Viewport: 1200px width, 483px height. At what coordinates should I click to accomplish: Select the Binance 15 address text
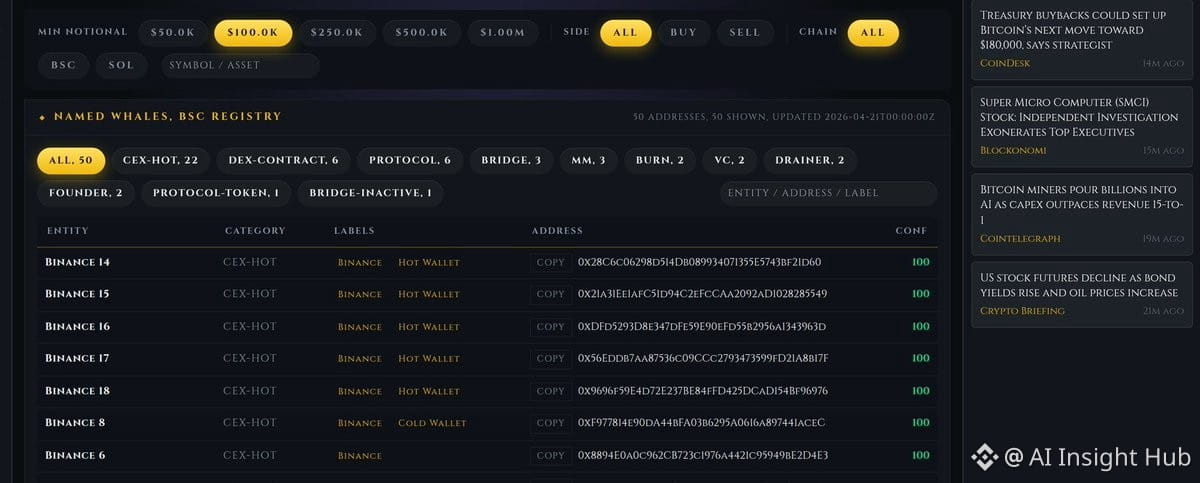pyautogui.click(x=702, y=294)
